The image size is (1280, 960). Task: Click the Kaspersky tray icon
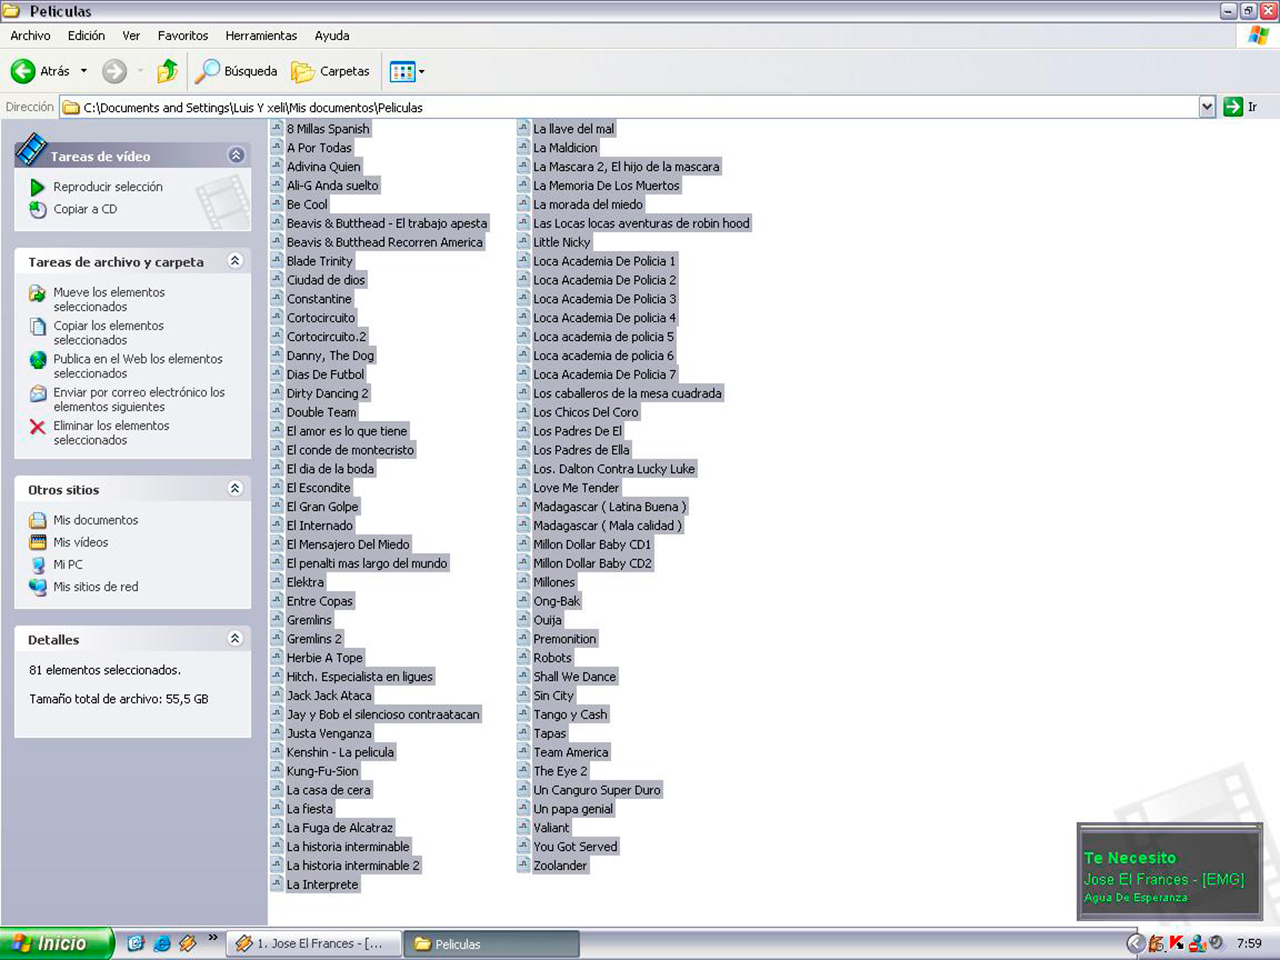click(x=1176, y=943)
